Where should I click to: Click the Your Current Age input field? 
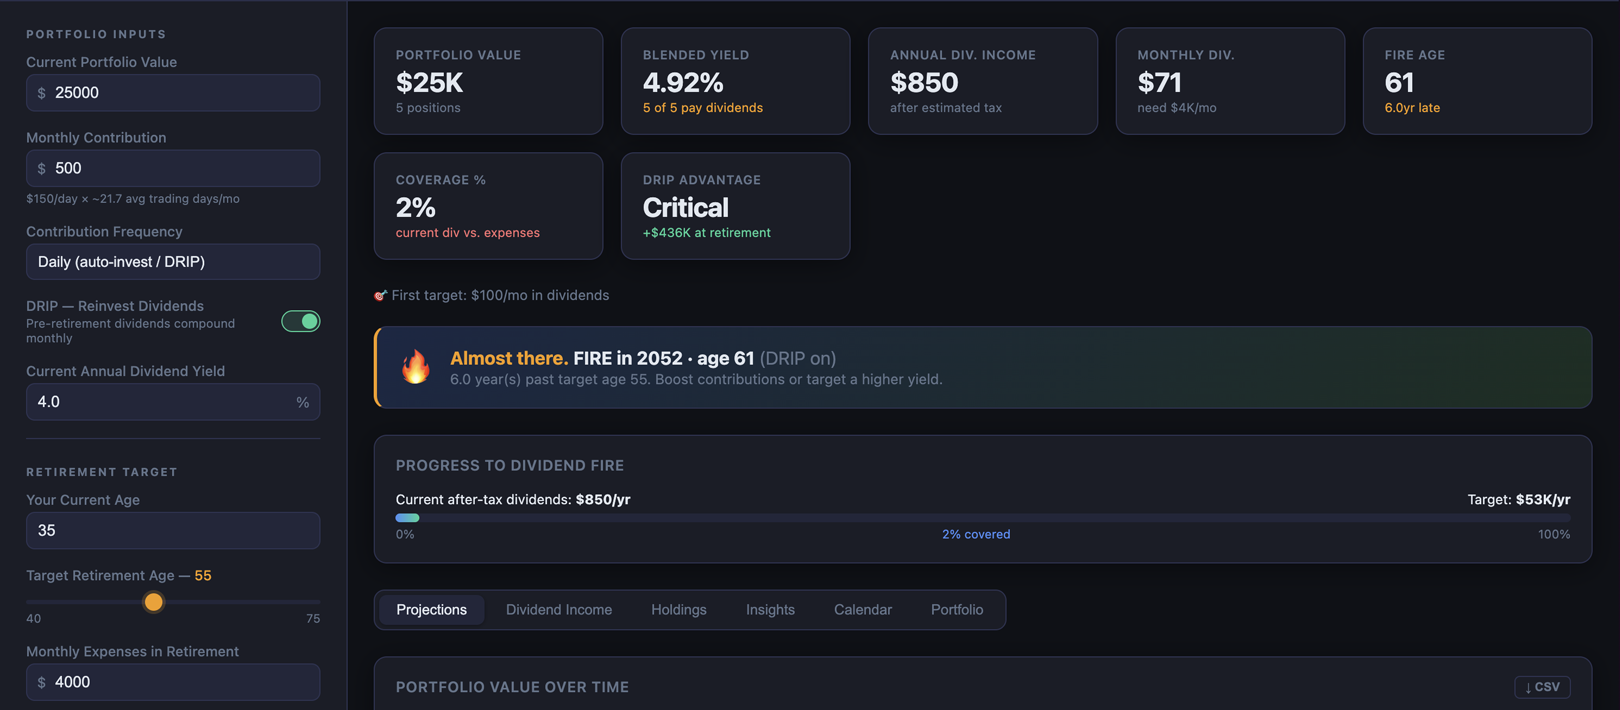click(x=172, y=530)
